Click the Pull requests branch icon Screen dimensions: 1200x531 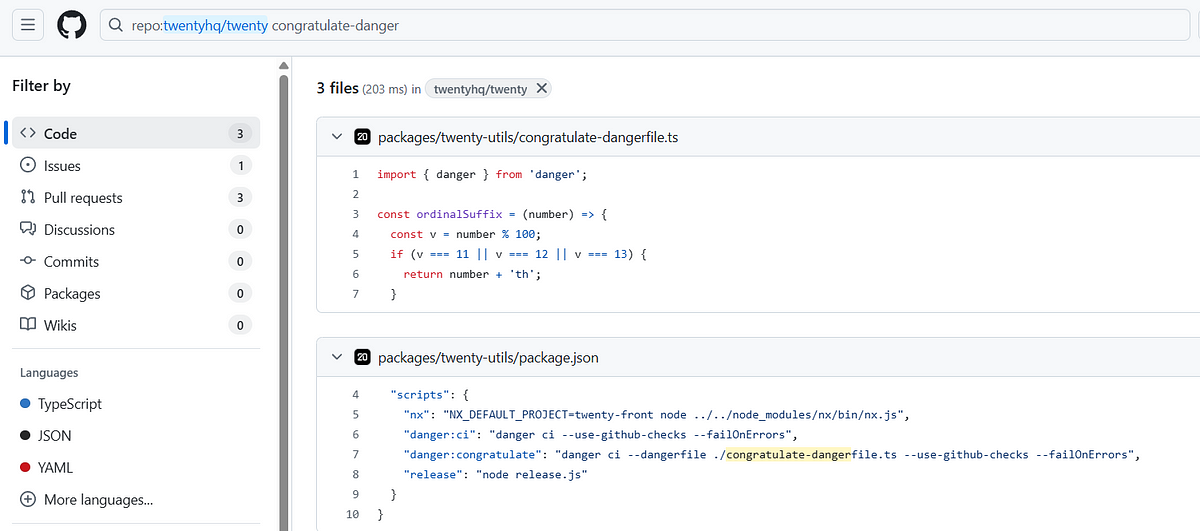pos(28,197)
